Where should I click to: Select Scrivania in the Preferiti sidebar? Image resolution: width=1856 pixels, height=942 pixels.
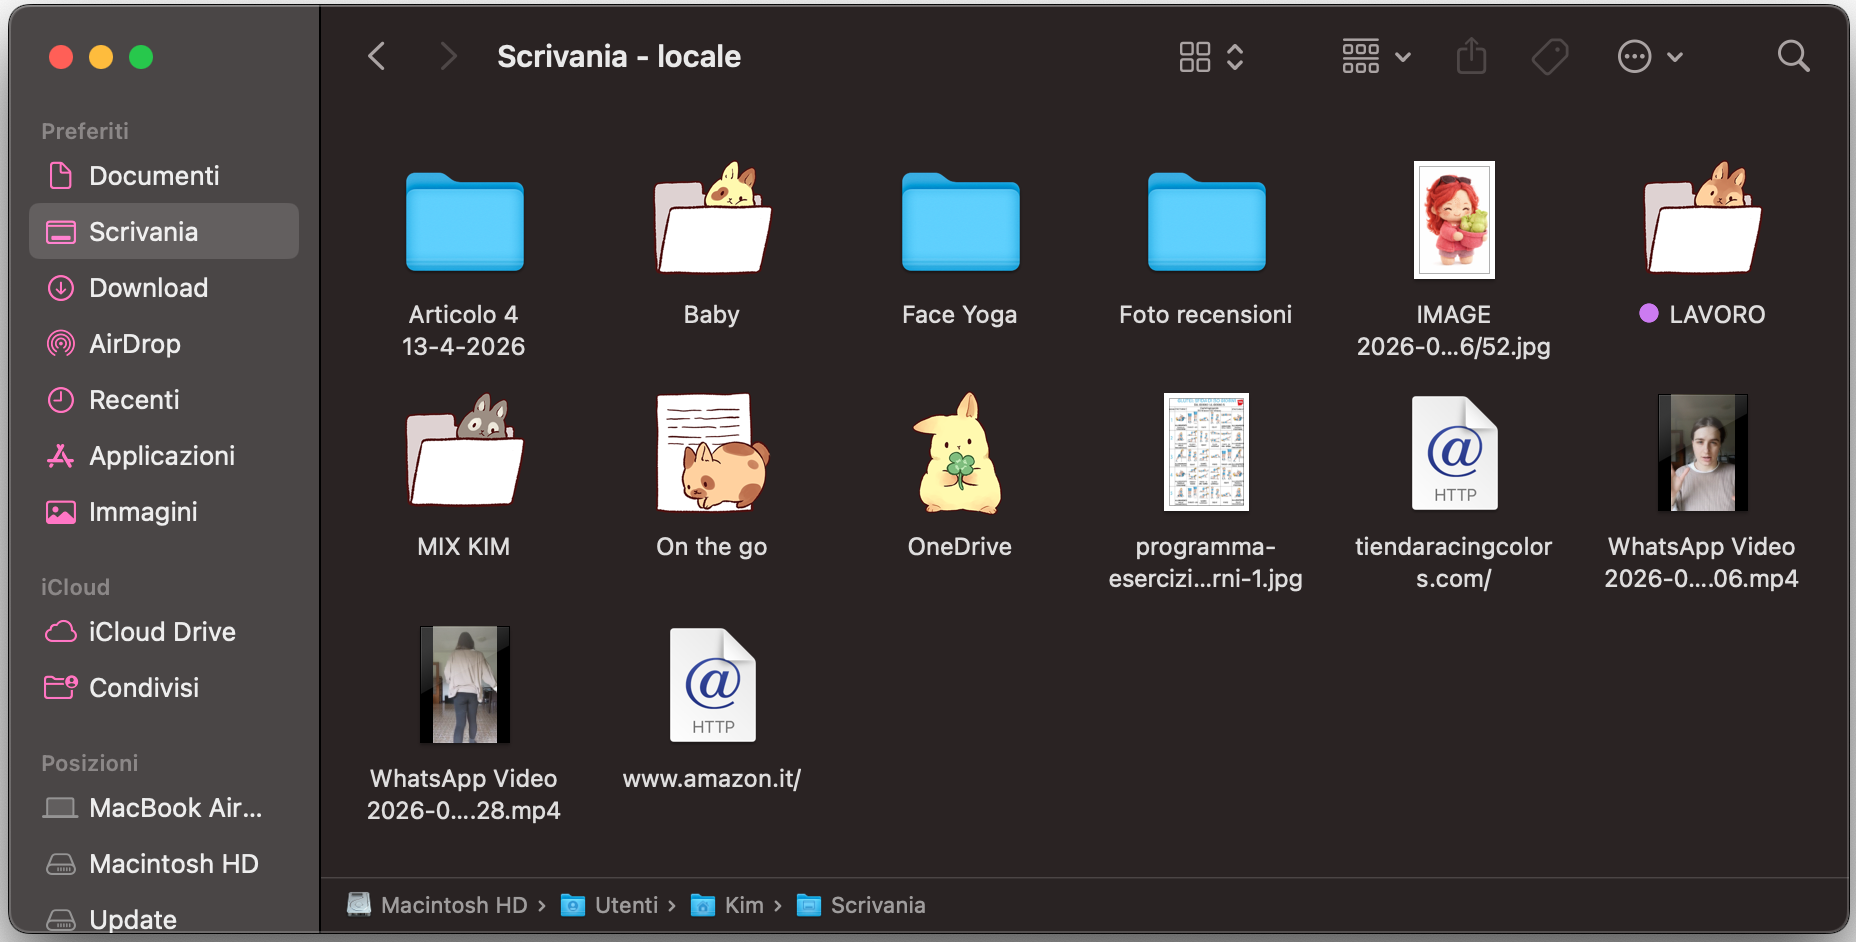point(143,231)
